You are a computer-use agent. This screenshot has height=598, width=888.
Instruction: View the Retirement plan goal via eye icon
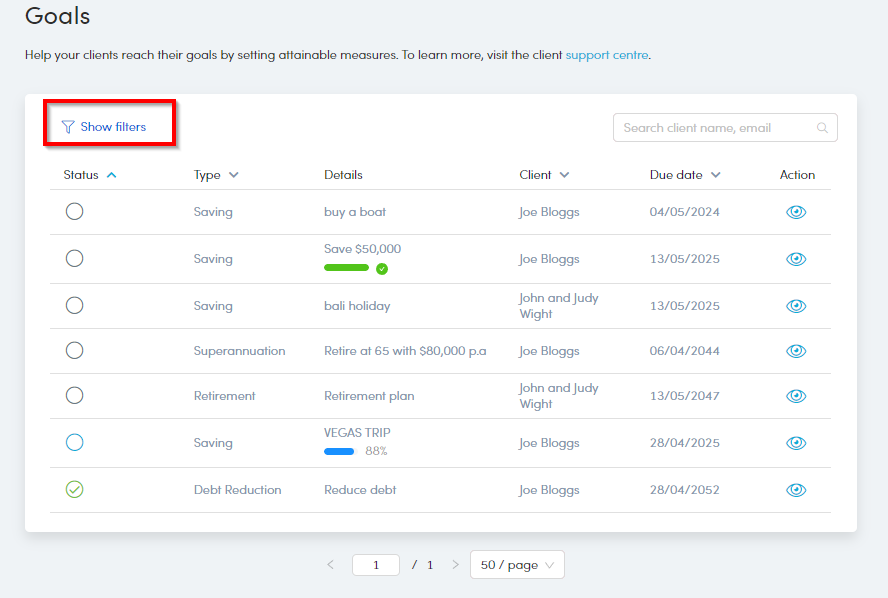[x=796, y=396]
